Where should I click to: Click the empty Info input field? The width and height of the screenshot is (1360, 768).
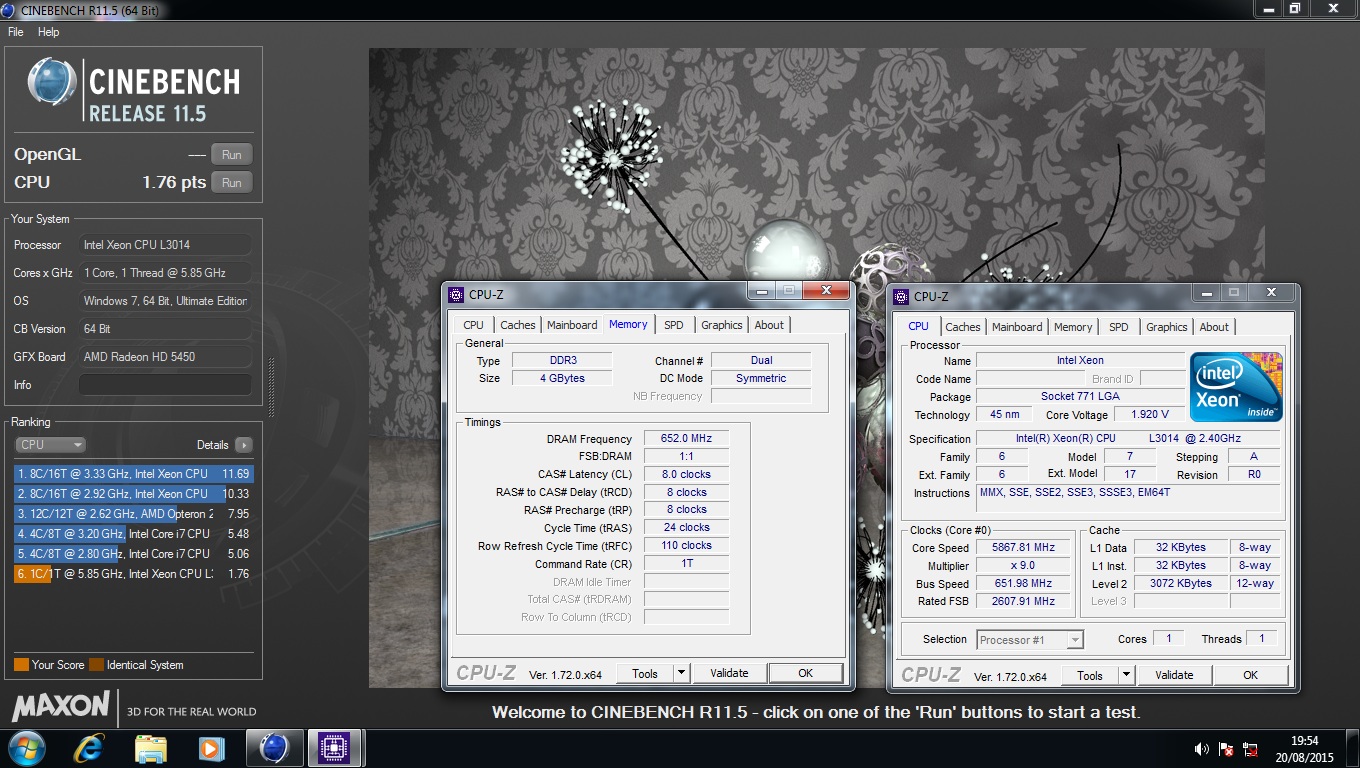[165, 385]
